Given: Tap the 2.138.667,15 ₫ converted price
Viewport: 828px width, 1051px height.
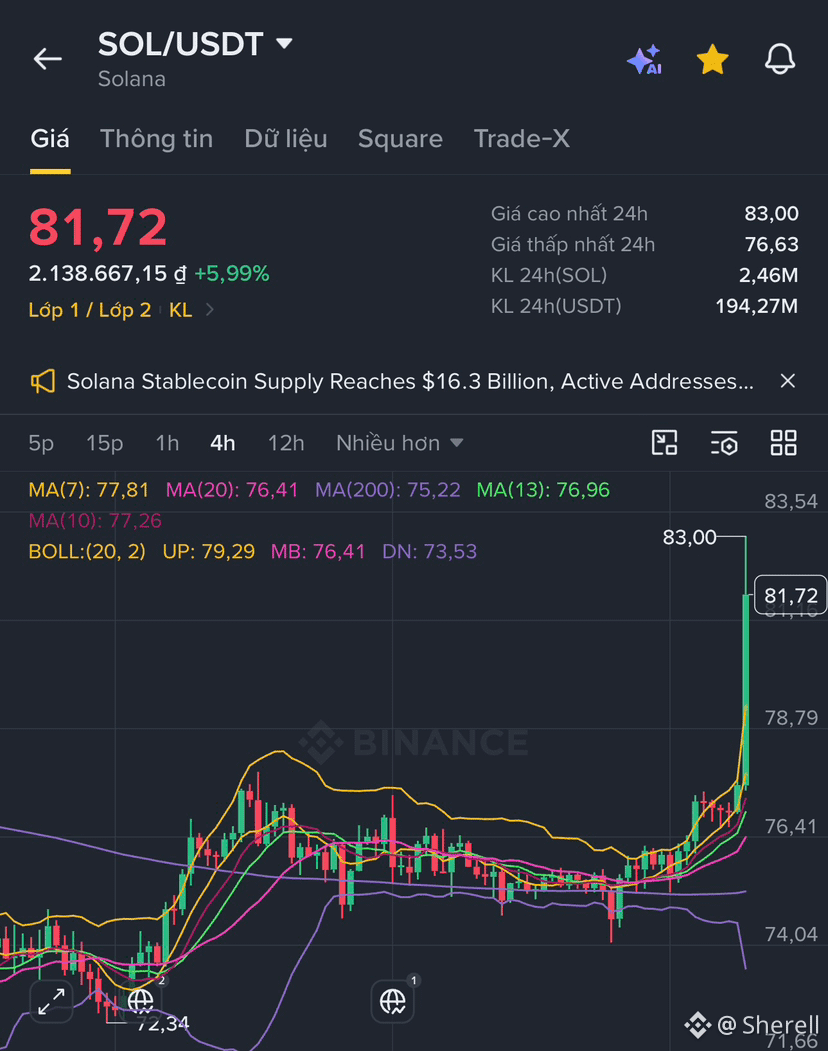Looking at the screenshot, I should 107,273.
